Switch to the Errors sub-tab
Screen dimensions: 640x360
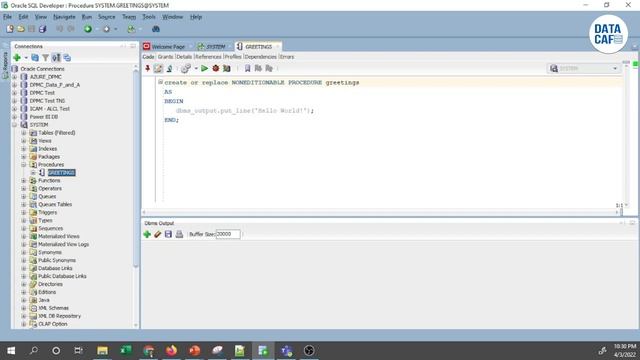click(x=287, y=57)
